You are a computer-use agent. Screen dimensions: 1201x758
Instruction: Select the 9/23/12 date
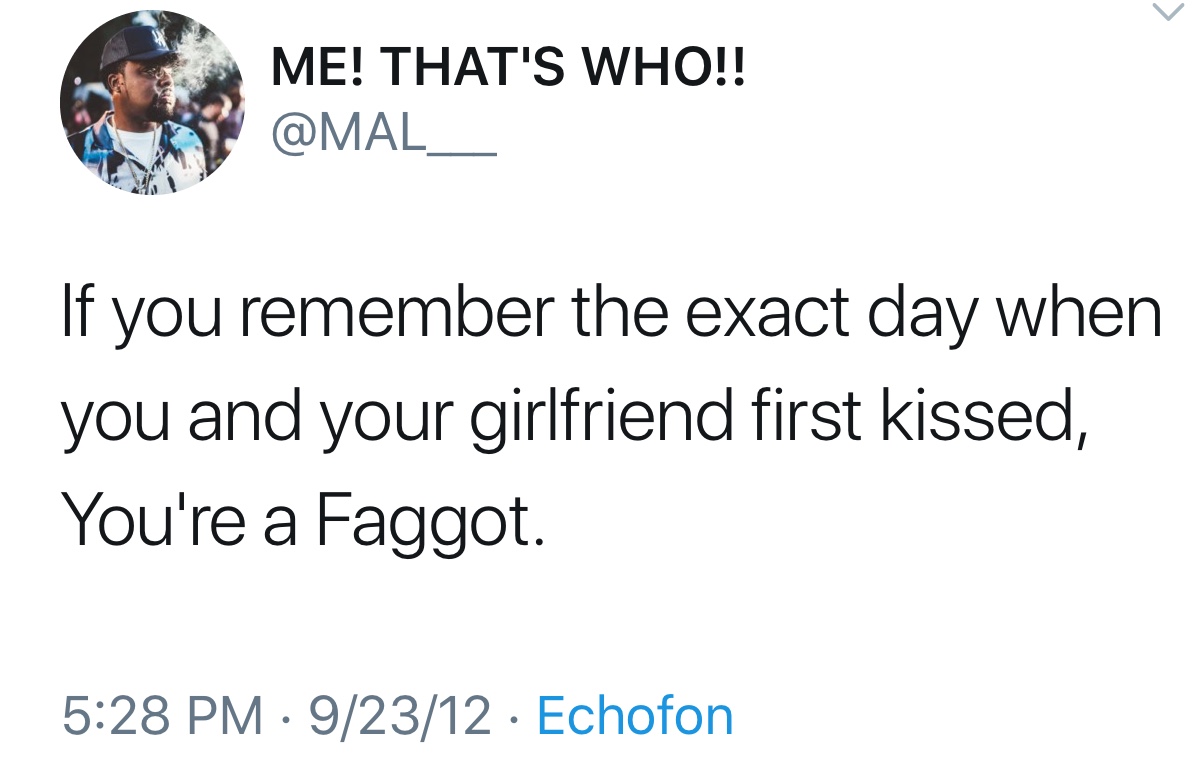(x=400, y=716)
